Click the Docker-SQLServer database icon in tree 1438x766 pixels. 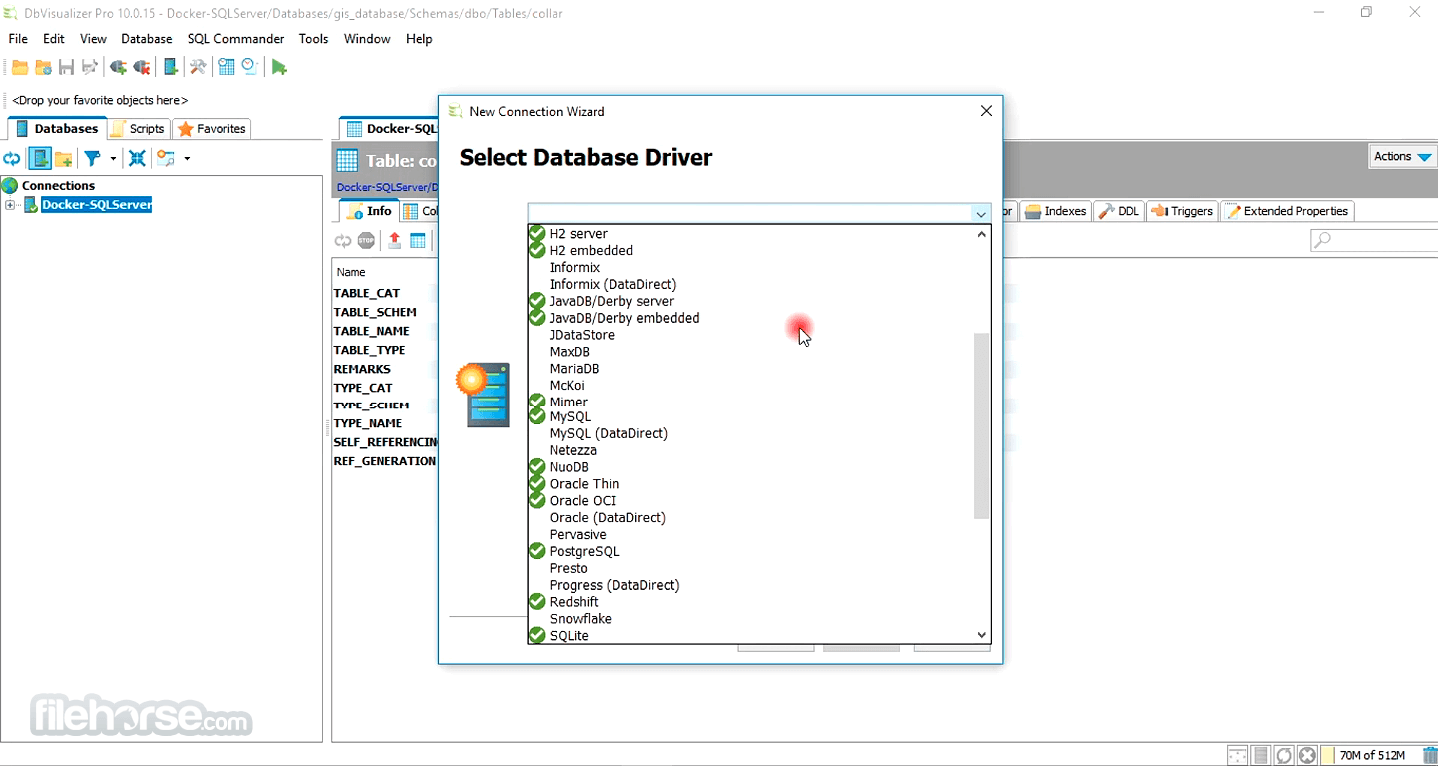point(31,205)
